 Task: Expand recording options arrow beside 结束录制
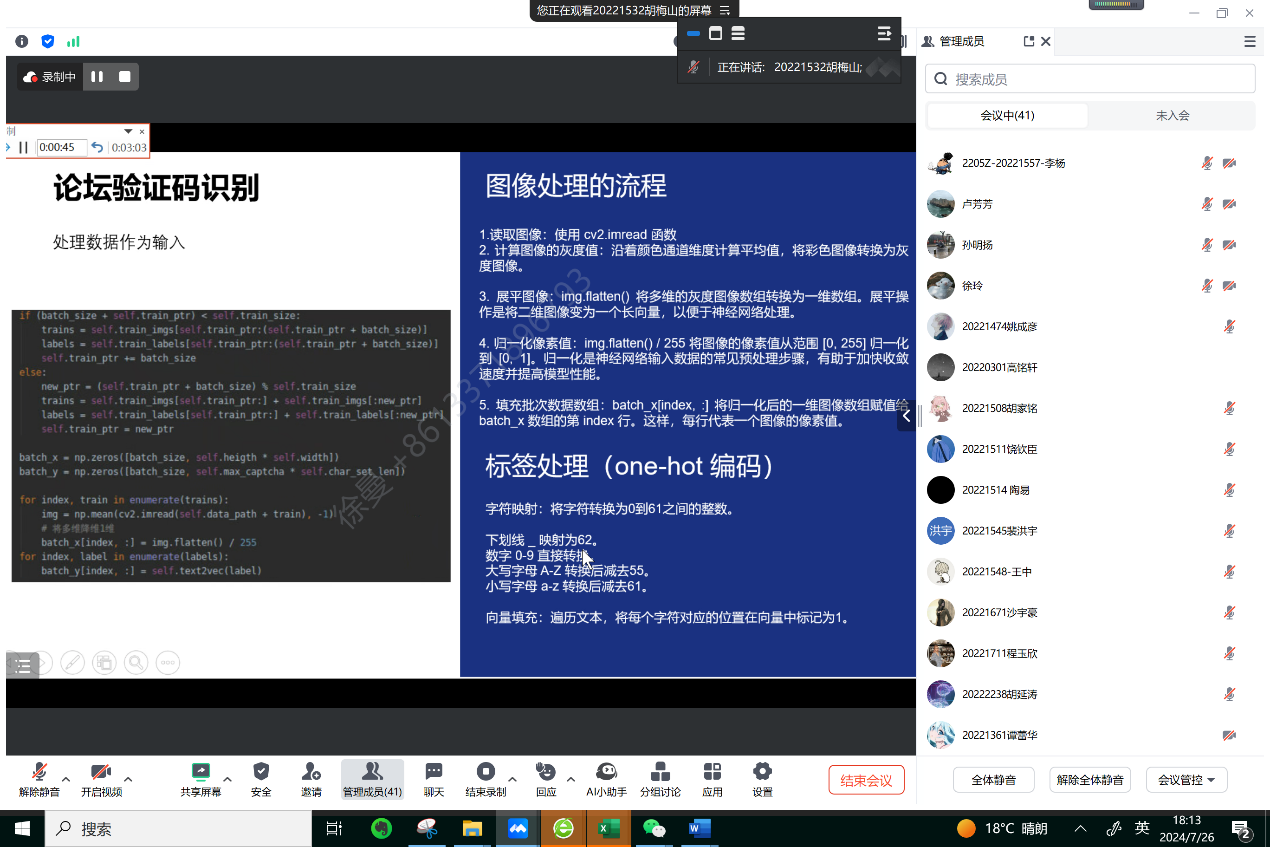[x=512, y=779]
